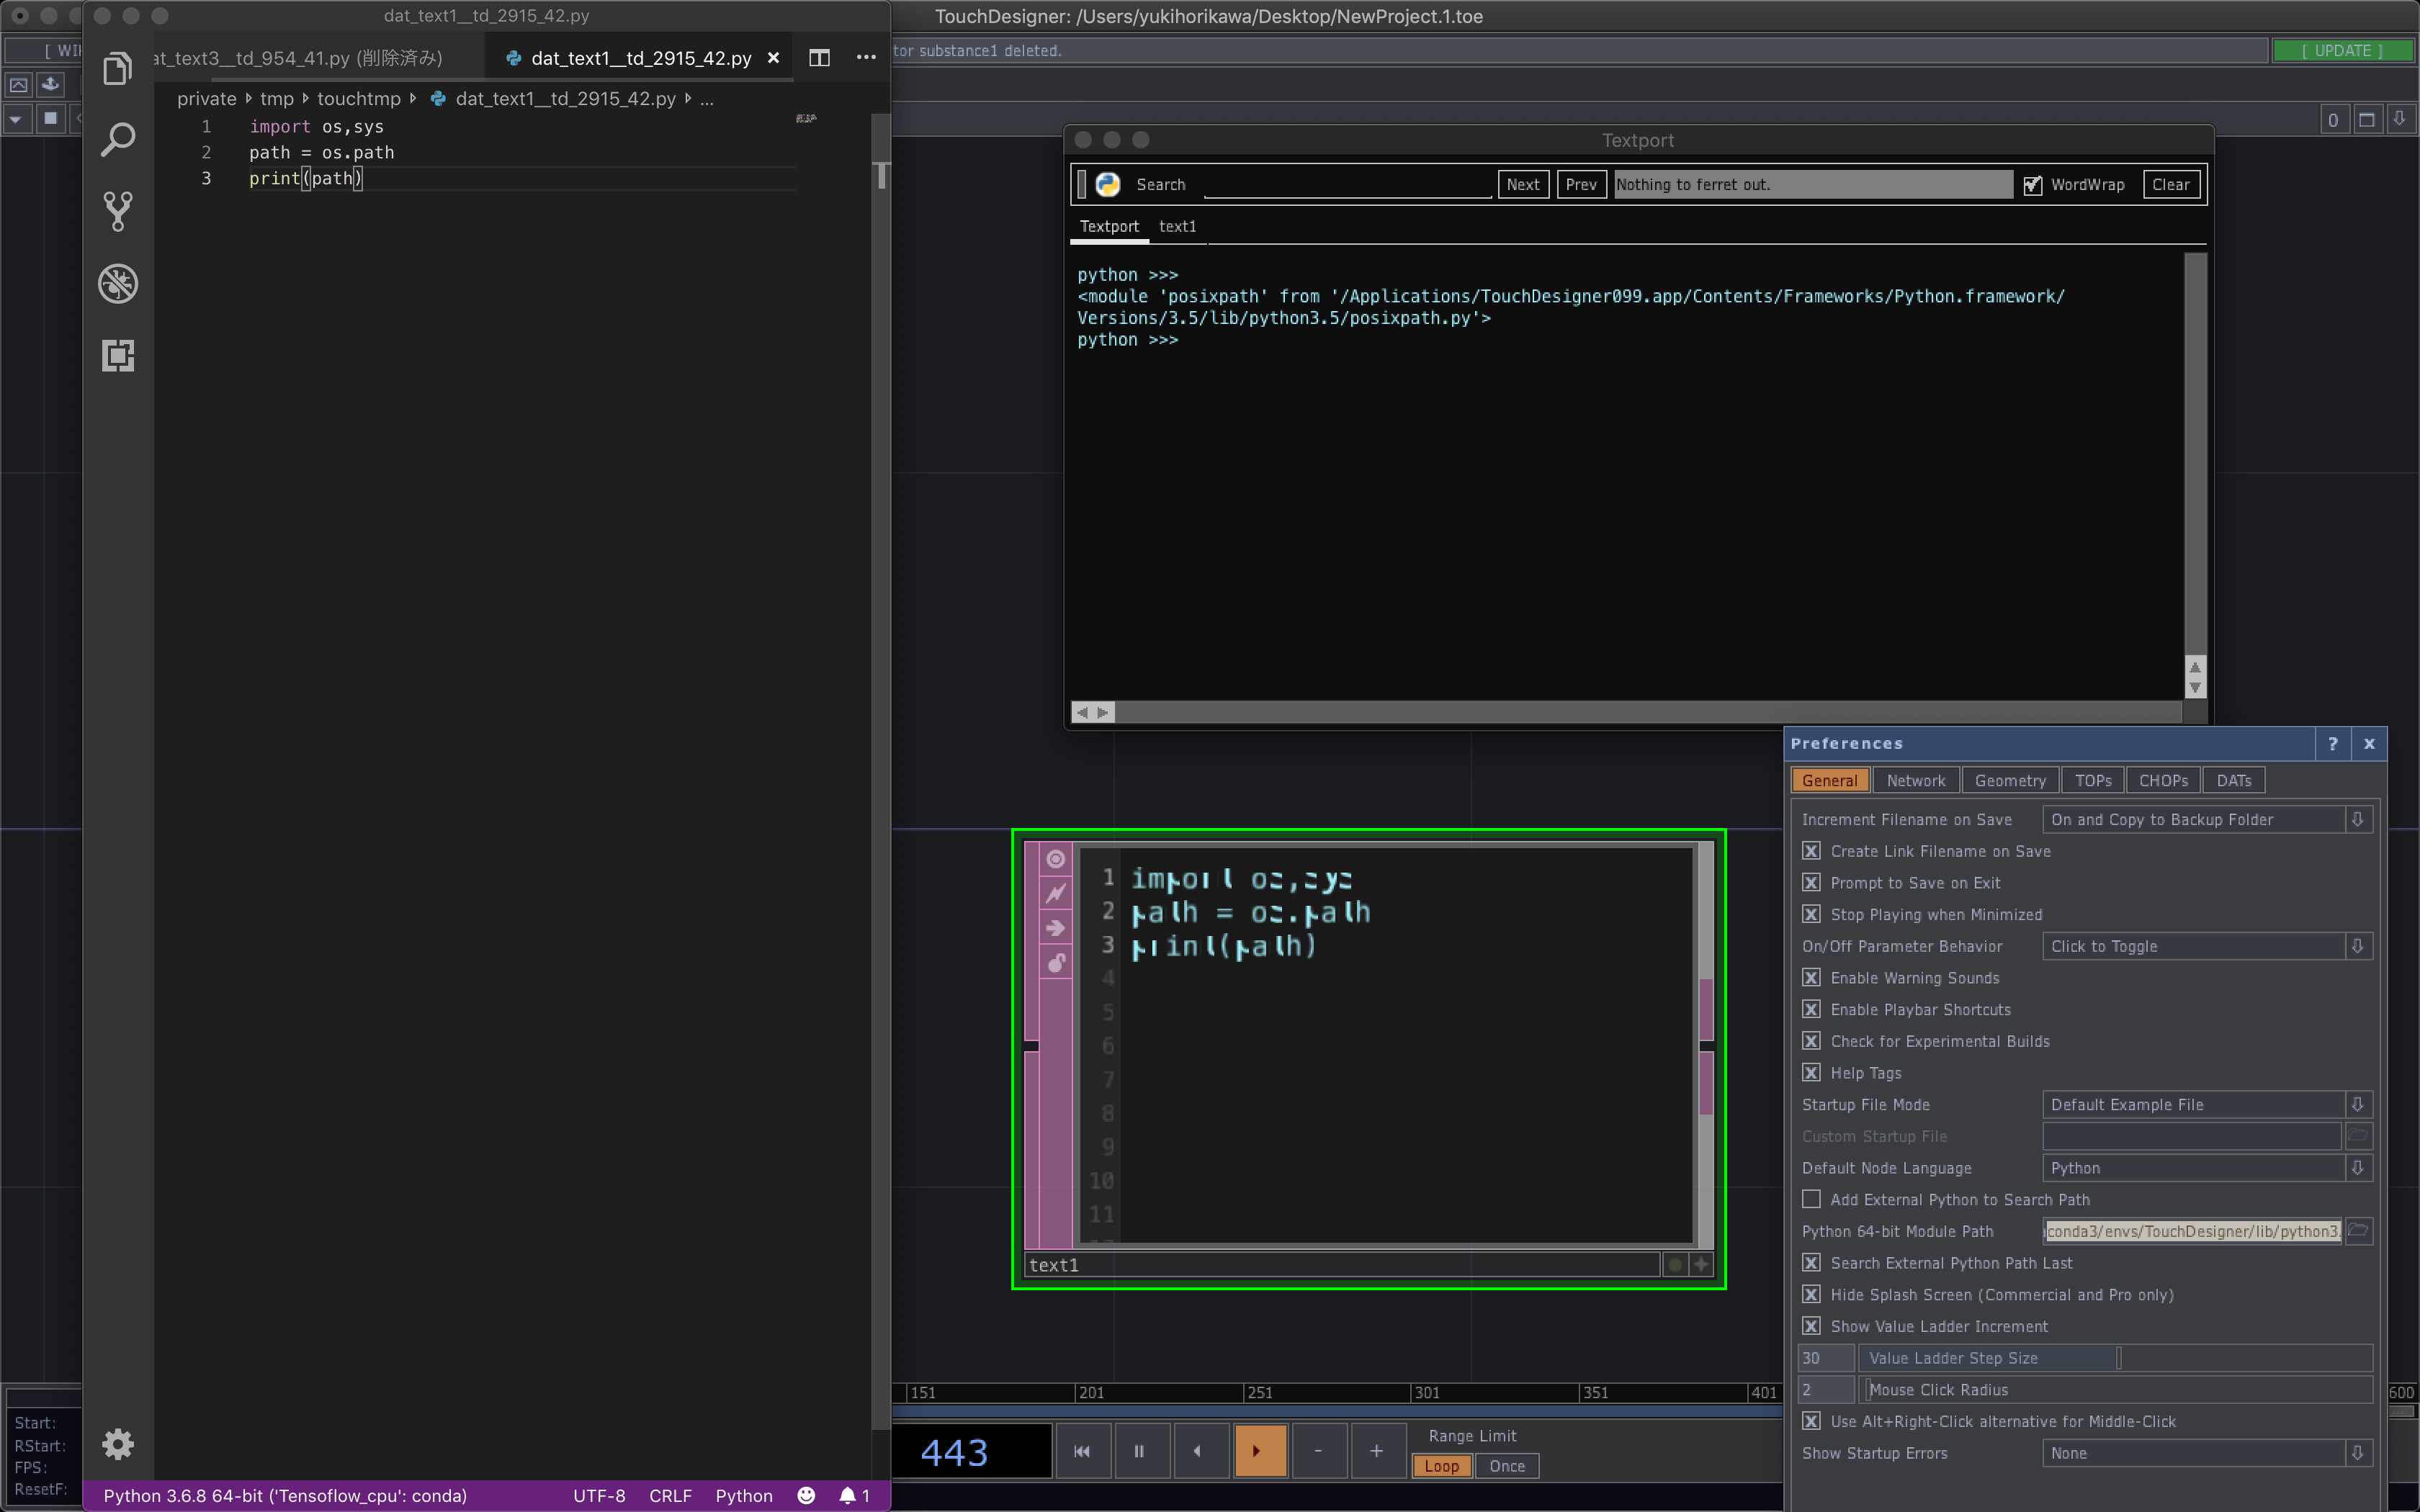Click the Split Editor icon
The image size is (2420, 1512).
click(819, 58)
